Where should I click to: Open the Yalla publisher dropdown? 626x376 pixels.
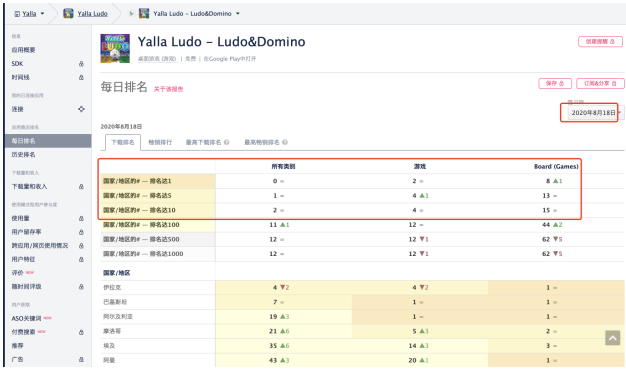pyautogui.click(x=29, y=14)
